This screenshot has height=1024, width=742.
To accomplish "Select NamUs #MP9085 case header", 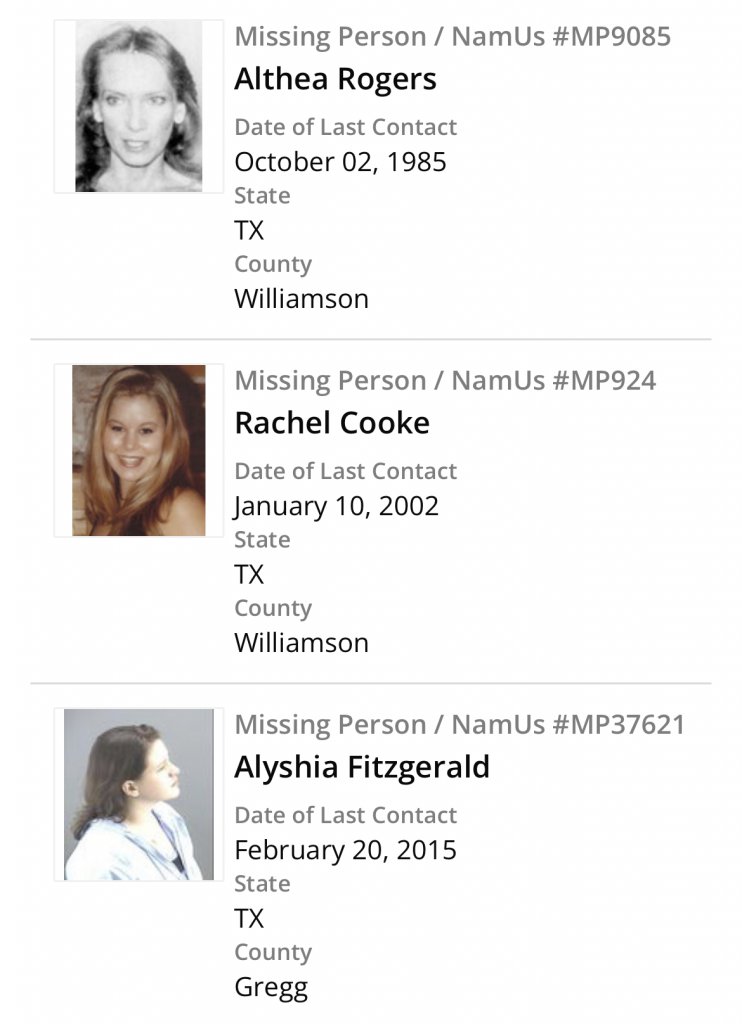I will [452, 37].
